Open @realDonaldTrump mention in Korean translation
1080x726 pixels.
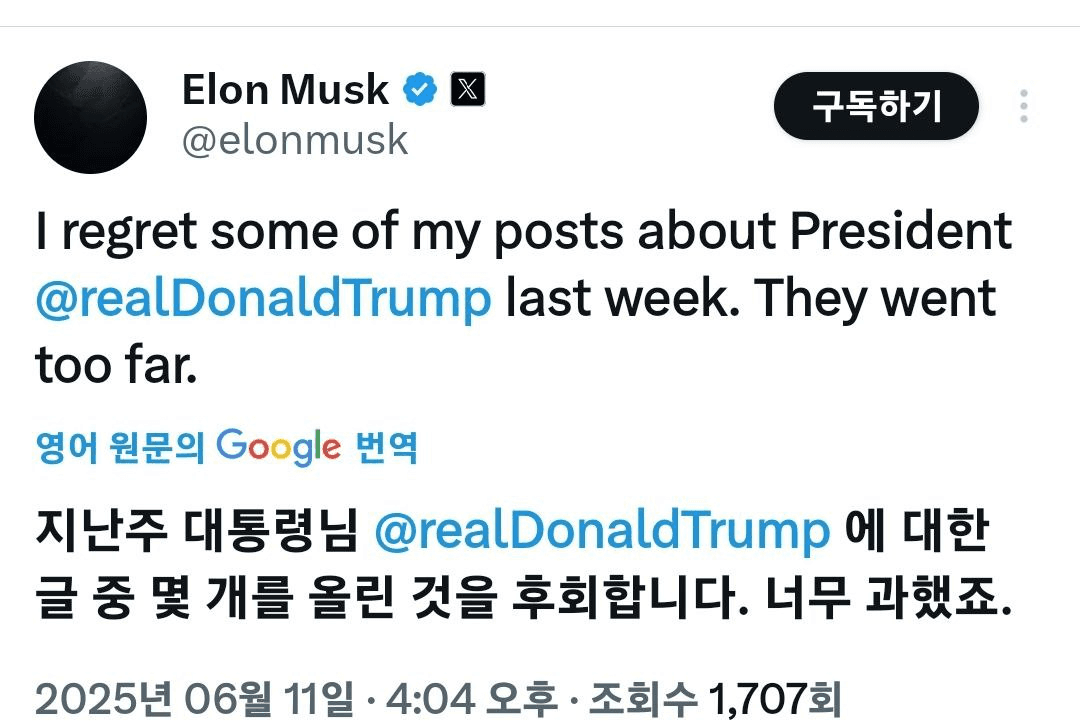click(x=602, y=531)
